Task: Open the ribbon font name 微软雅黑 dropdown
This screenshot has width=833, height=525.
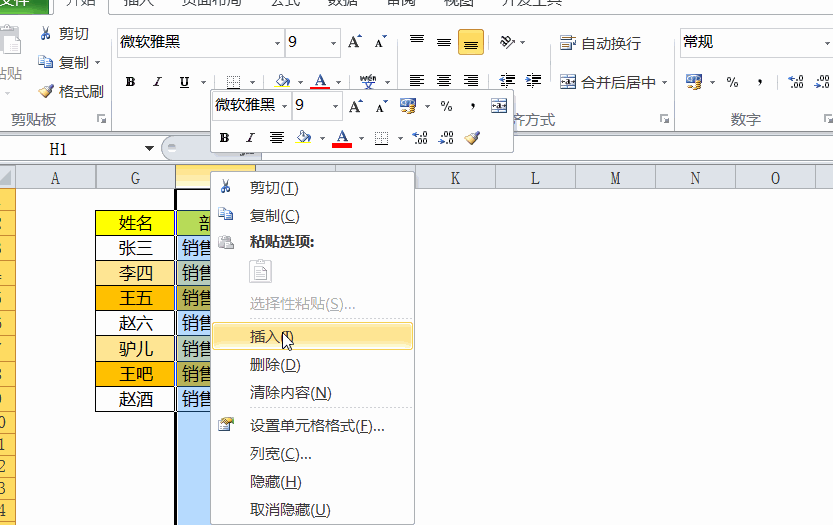Action: 277,43
